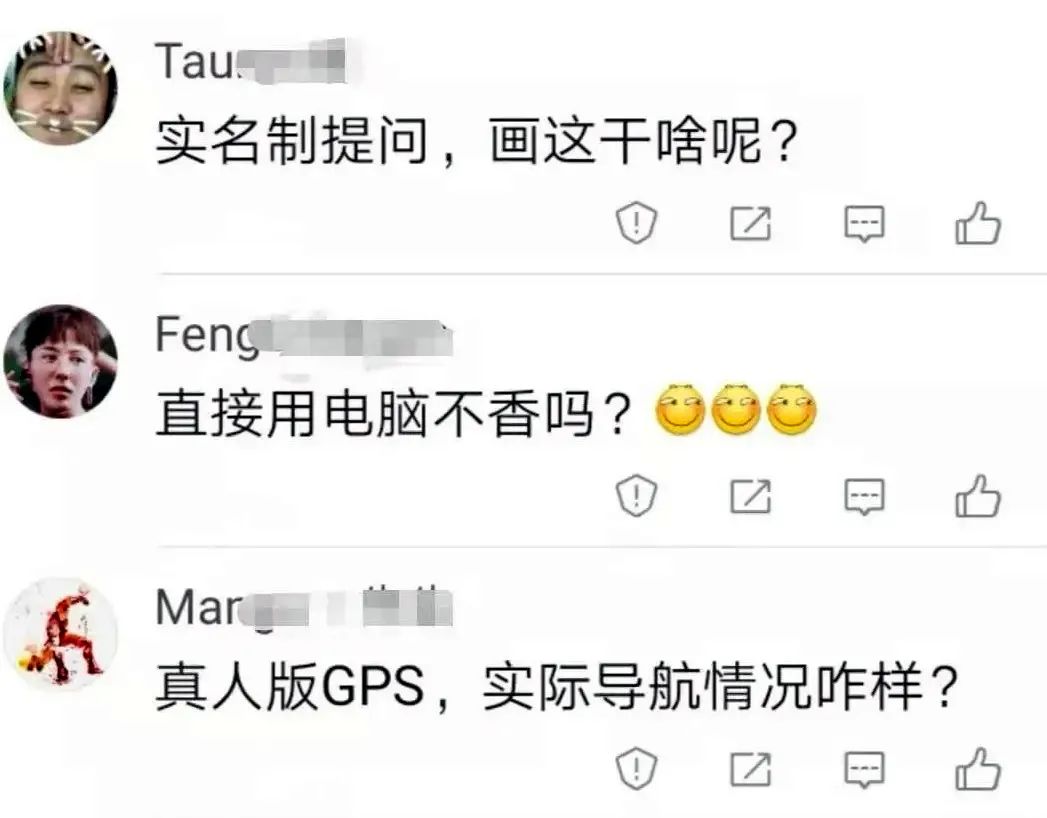Share the comment '实名制提问，画这干啥呢？'

750,223
